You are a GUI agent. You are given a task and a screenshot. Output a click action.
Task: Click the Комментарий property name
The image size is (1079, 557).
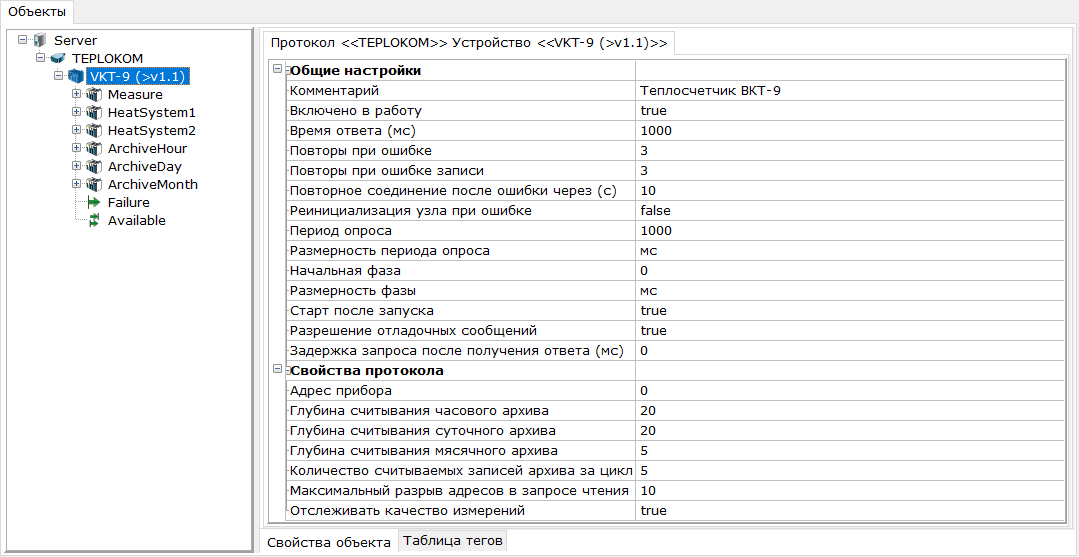tap(334, 90)
